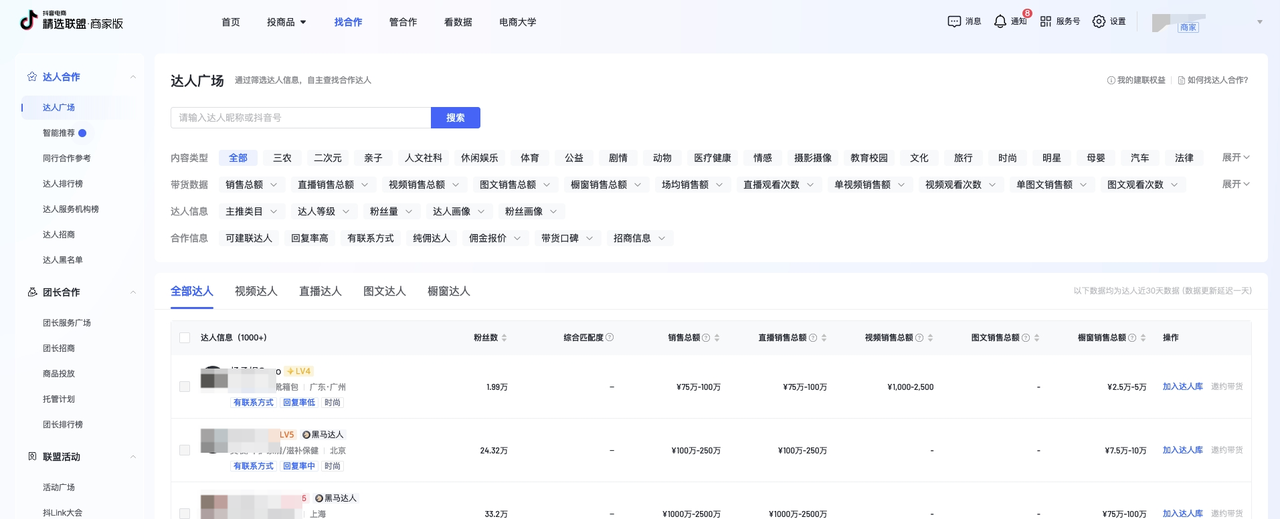Screen dimensions: 1280x519
Task: Open the 投商品 dropdown in top nav
Action: [x=287, y=22]
